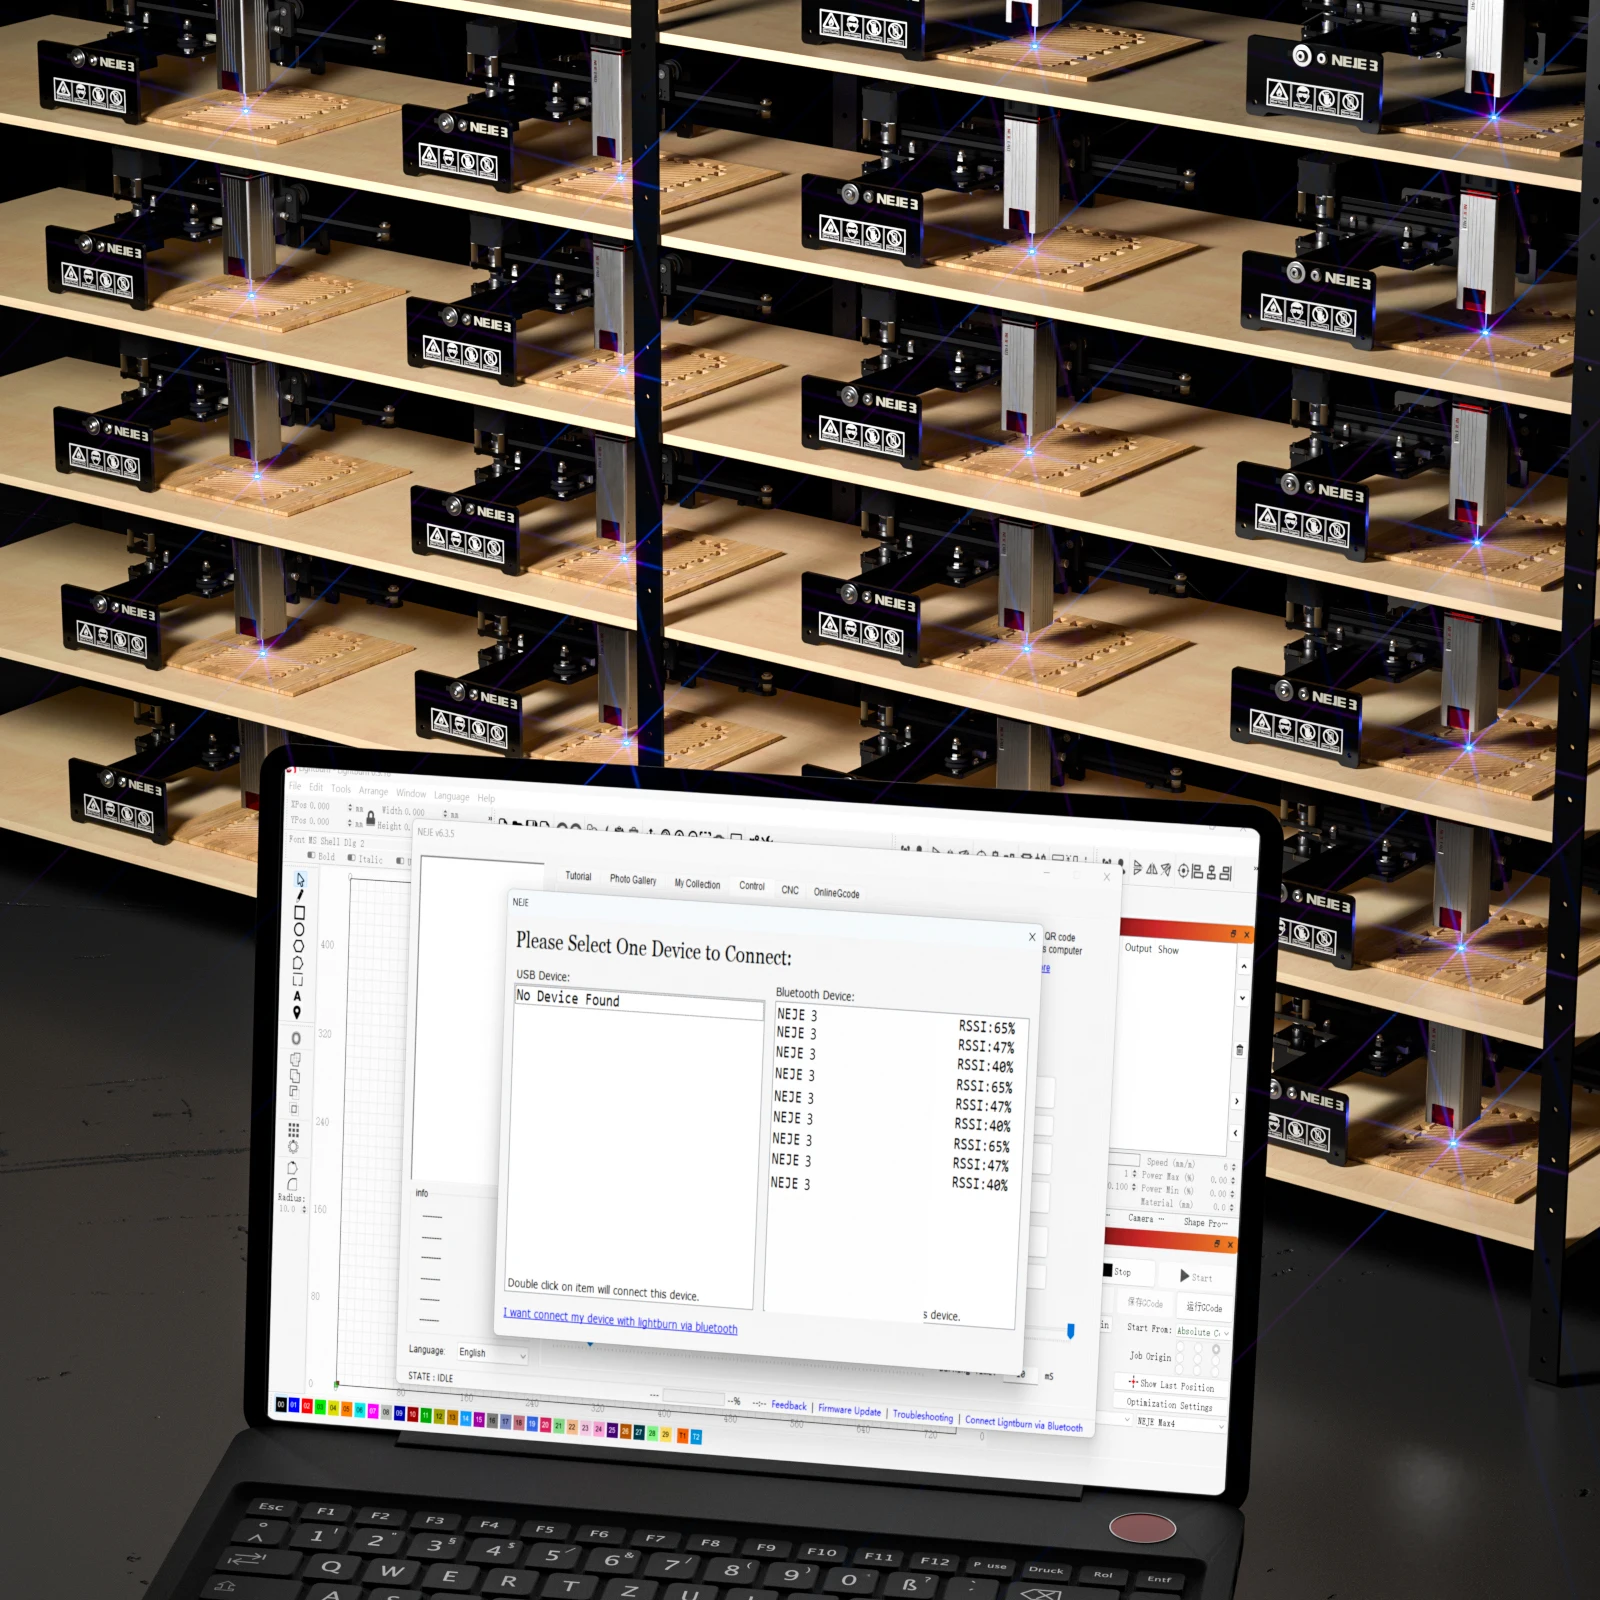Screen dimensions: 1600x1600
Task: Close the Cuts panel showing Output and Show
Action: (1246, 935)
